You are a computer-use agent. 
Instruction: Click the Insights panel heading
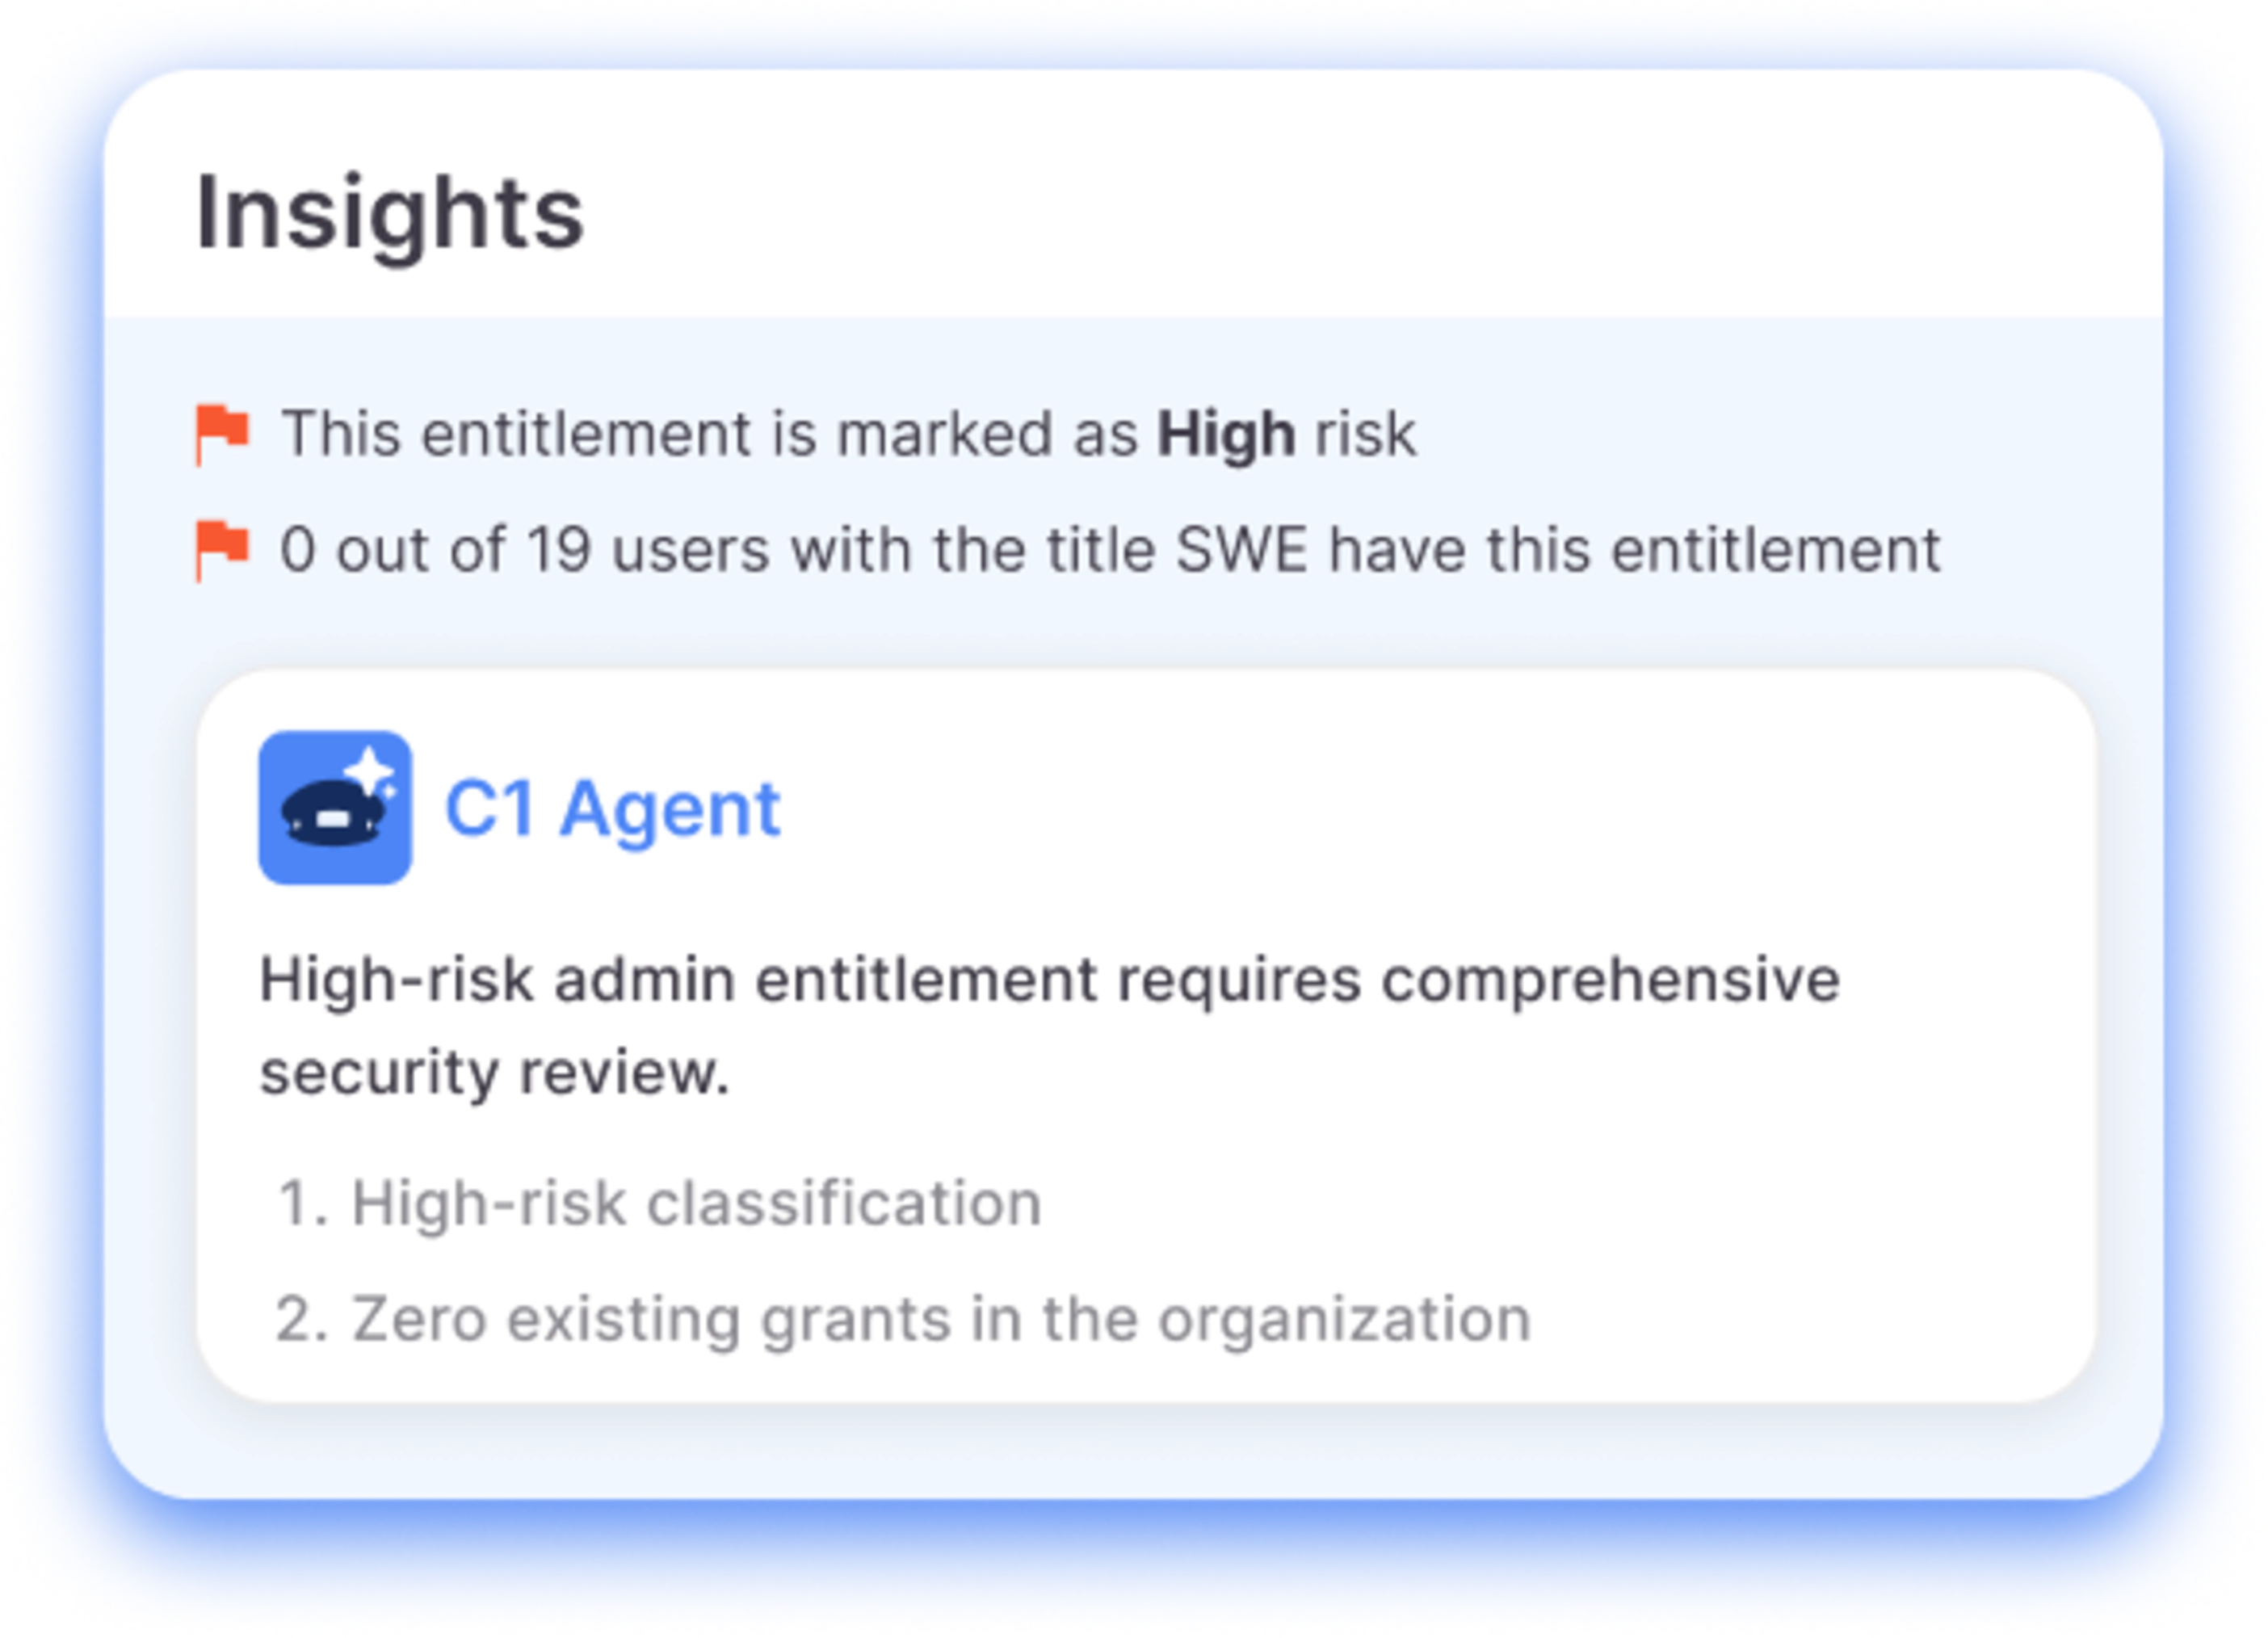[389, 213]
